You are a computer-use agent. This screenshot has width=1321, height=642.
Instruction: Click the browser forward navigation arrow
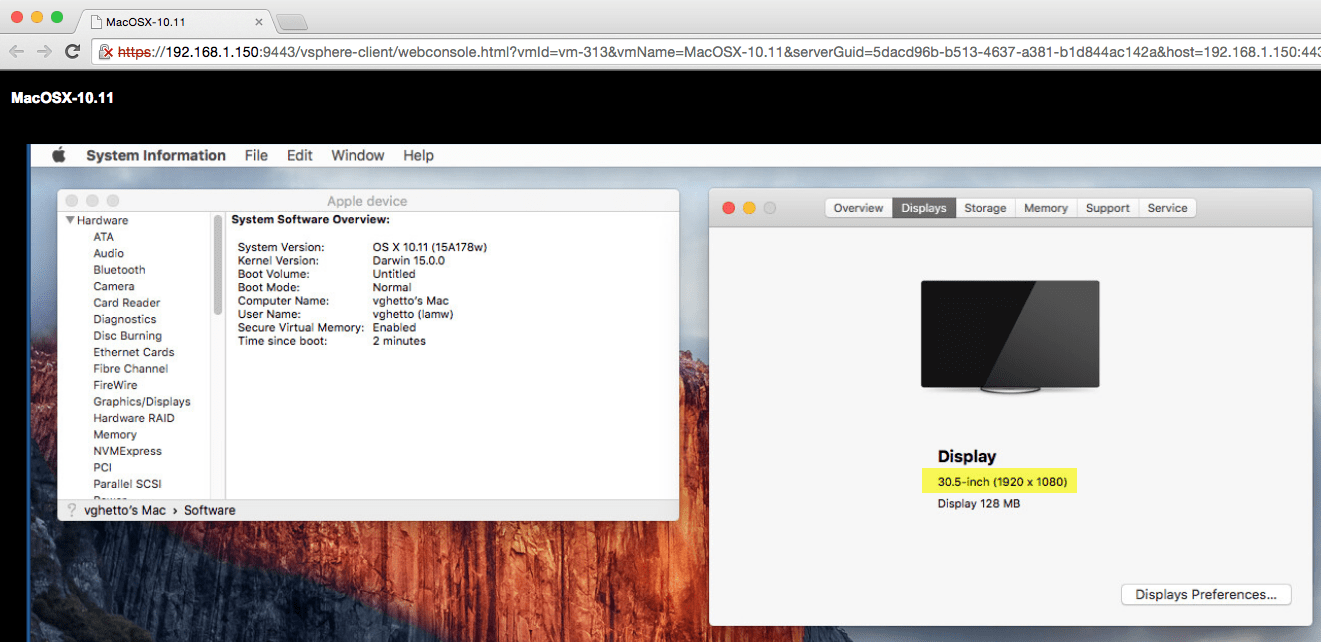coord(42,50)
